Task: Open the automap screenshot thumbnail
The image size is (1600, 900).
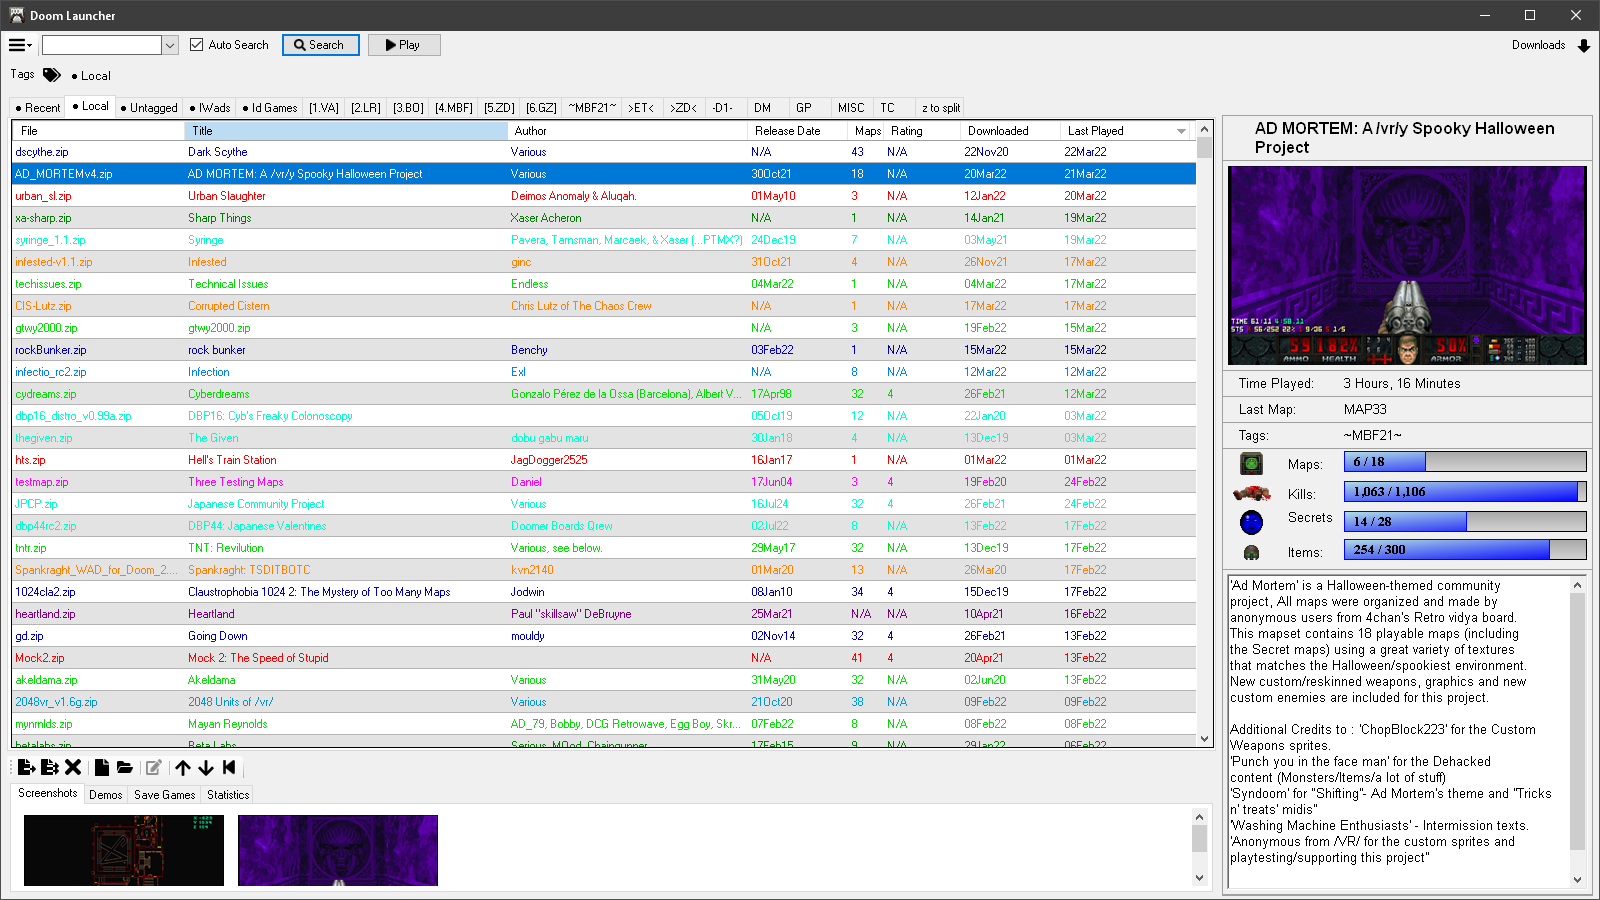Action: pyautogui.click(x=124, y=850)
